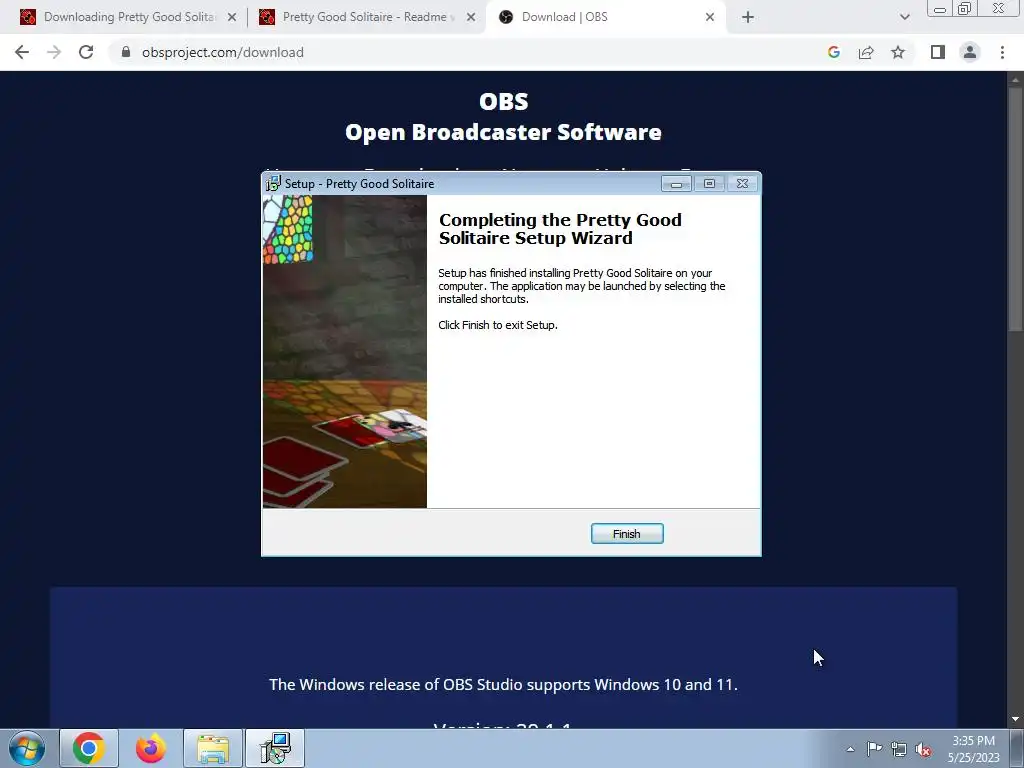Open network status tray icon
This screenshot has height=768, width=1024.
click(899, 750)
